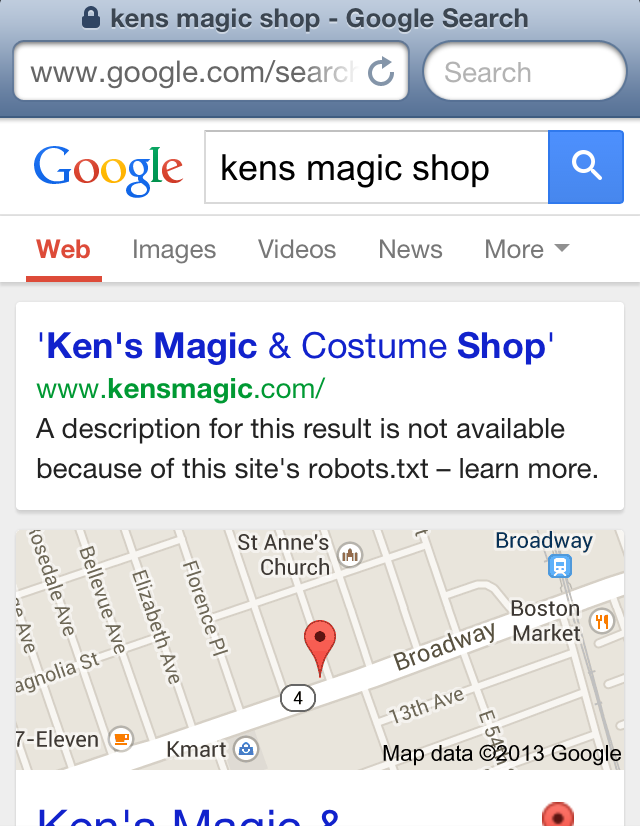Image resolution: width=640 pixels, height=826 pixels.
Task: Switch to the Videos tab
Action: click(x=297, y=249)
